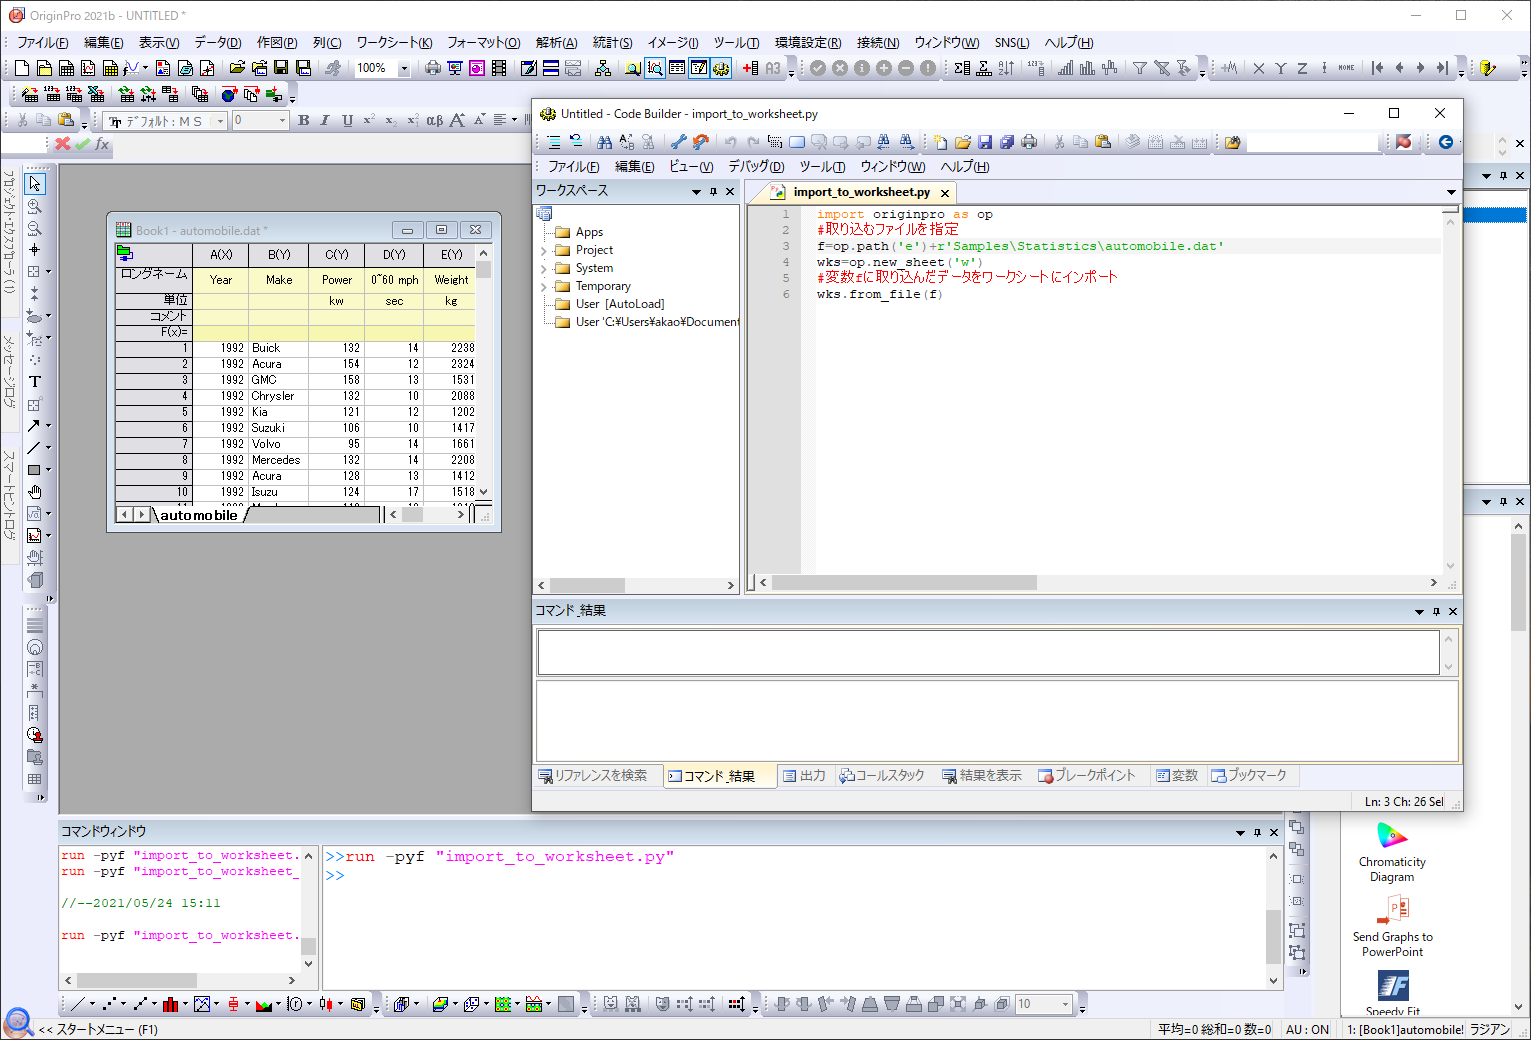Screen dimensions: 1531x1040
Task: Open the デバッグ(D) menu in Code Builder
Action: click(755, 166)
